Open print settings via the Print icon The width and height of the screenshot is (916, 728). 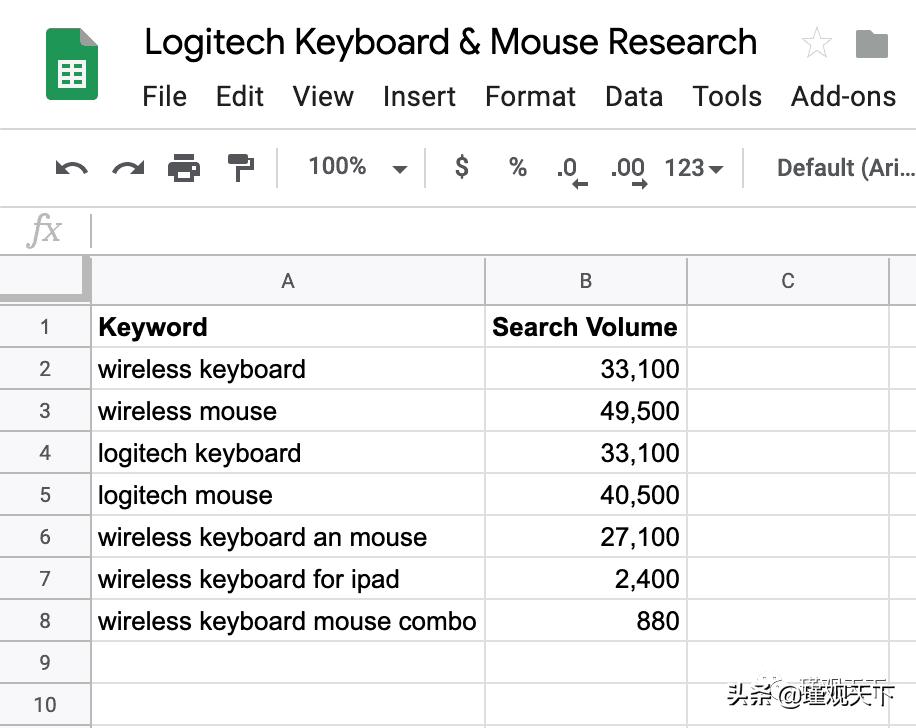[x=184, y=167]
